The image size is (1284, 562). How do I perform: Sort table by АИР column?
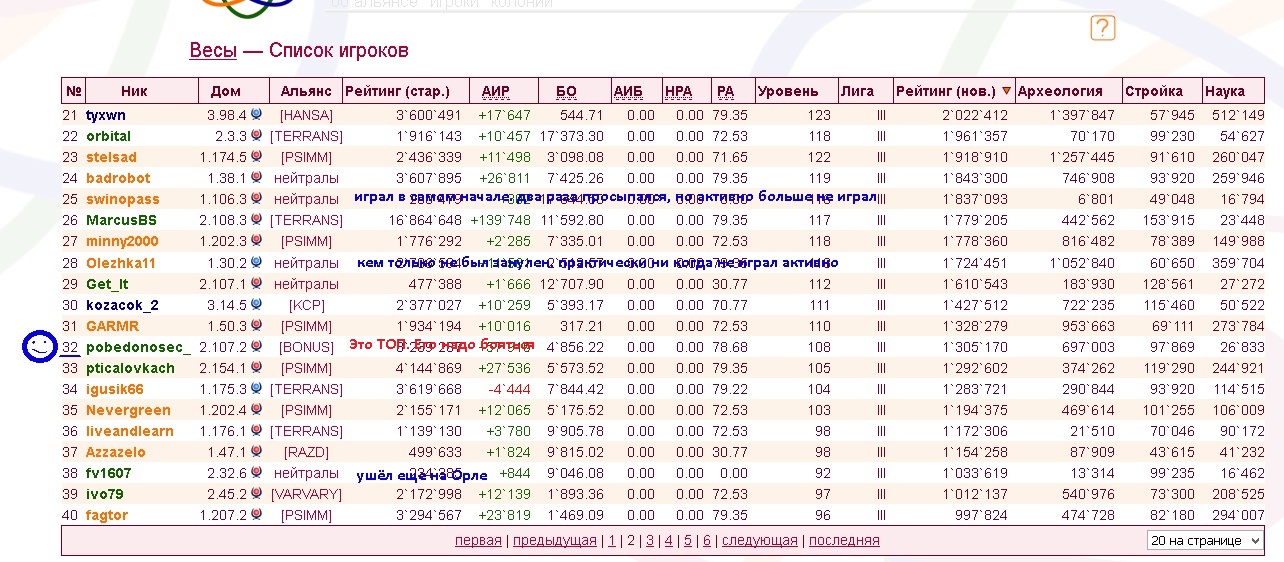pos(495,91)
